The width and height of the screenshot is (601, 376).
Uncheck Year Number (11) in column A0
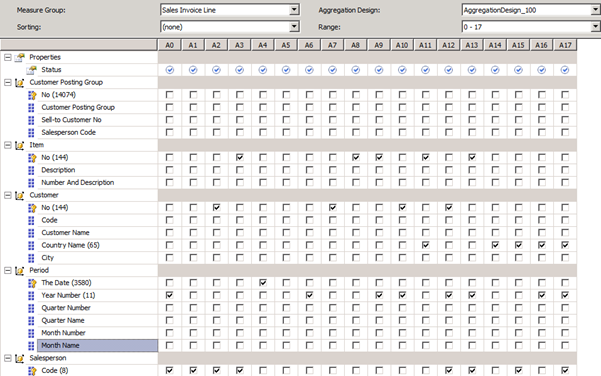click(169, 295)
